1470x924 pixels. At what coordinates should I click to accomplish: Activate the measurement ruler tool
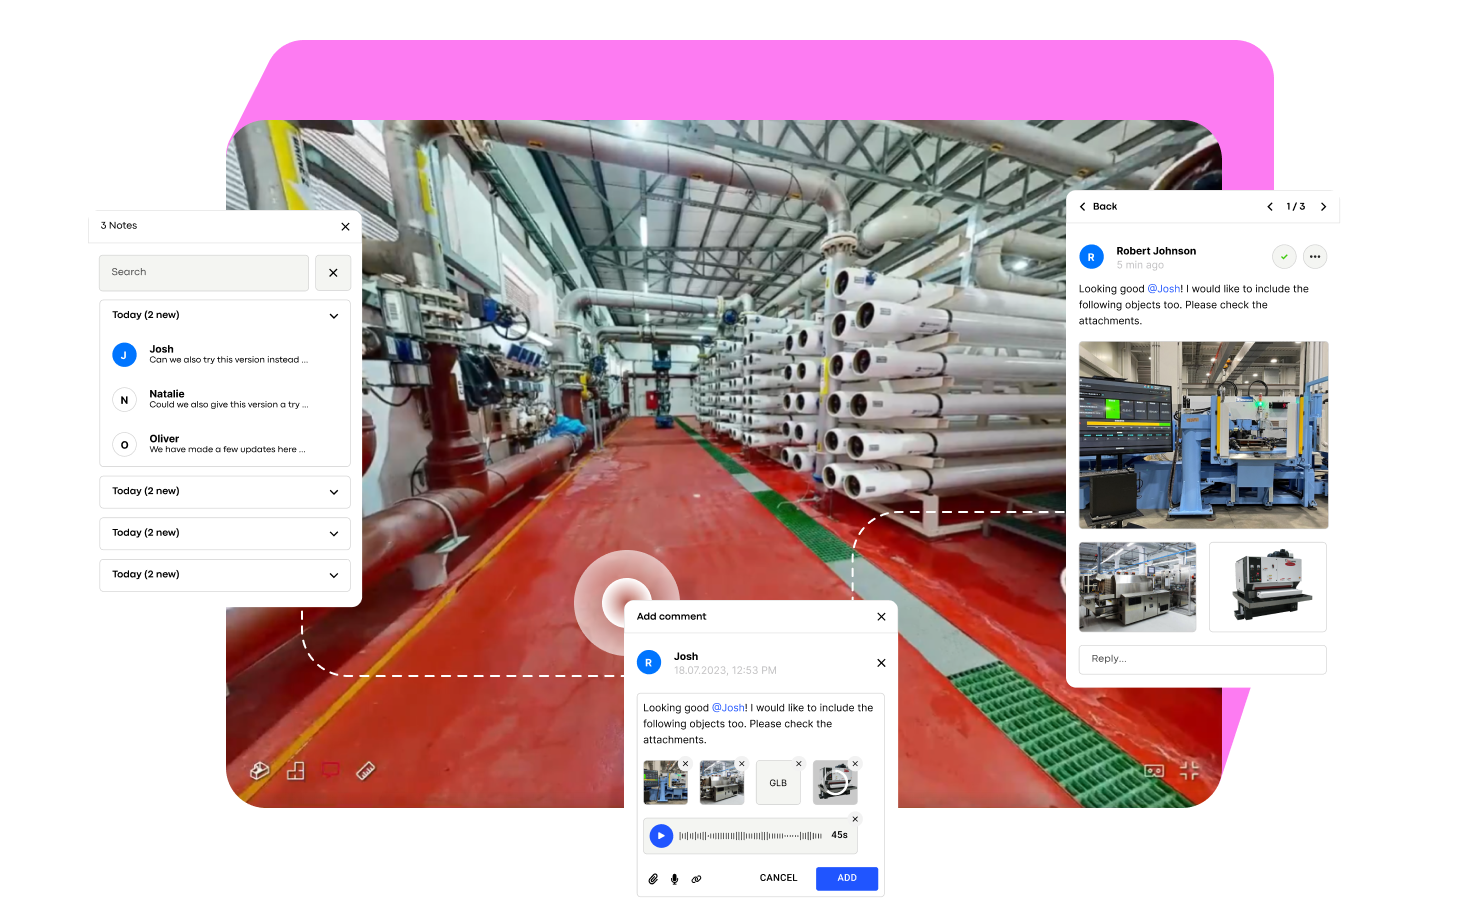(365, 770)
